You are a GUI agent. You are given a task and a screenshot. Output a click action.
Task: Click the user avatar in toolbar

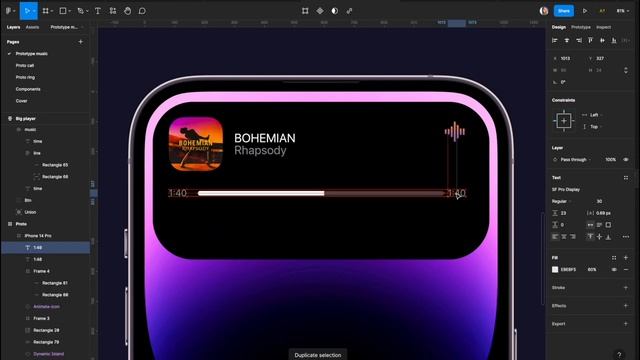click(544, 11)
